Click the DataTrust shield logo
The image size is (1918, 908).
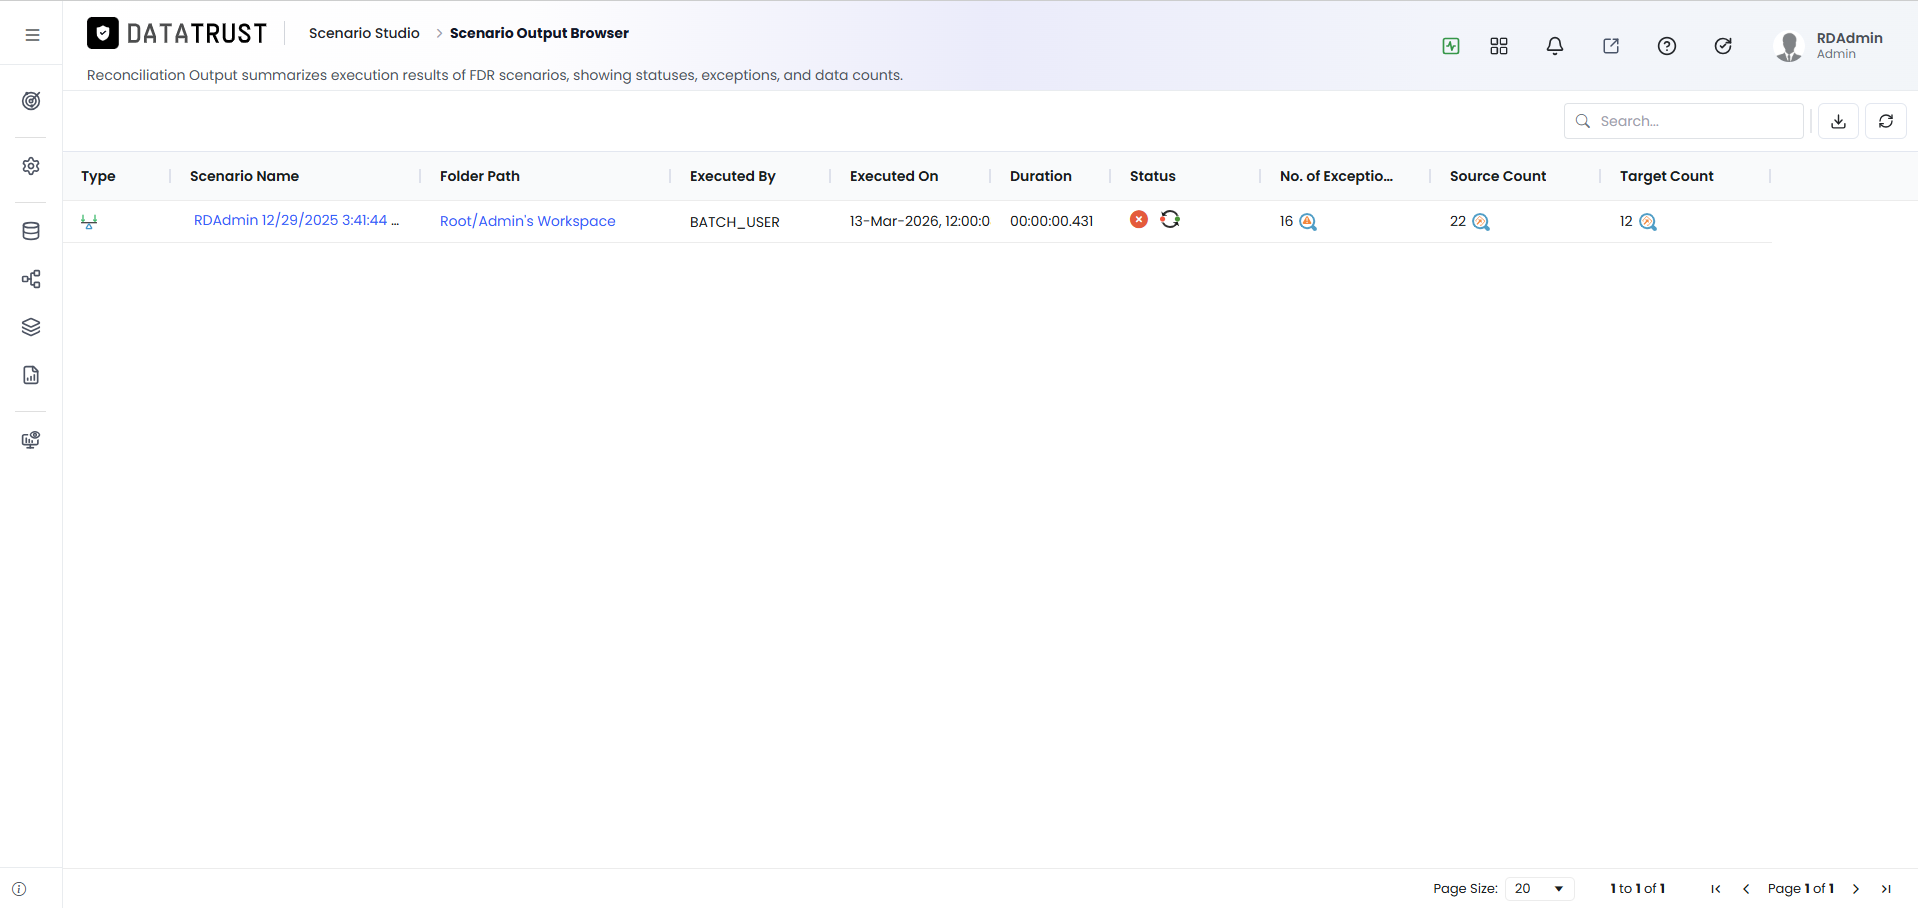pyautogui.click(x=103, y=33)
